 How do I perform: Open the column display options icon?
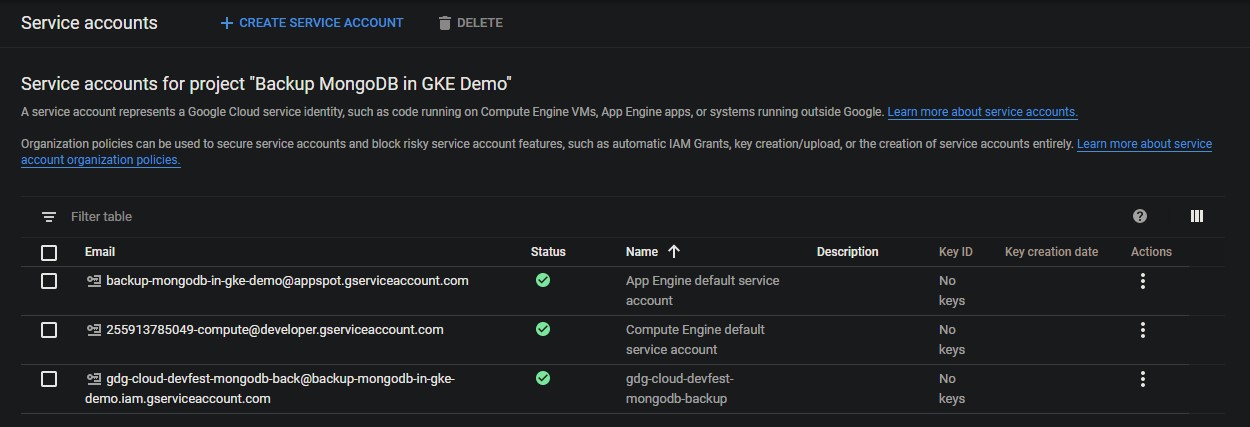[1197, 216]
